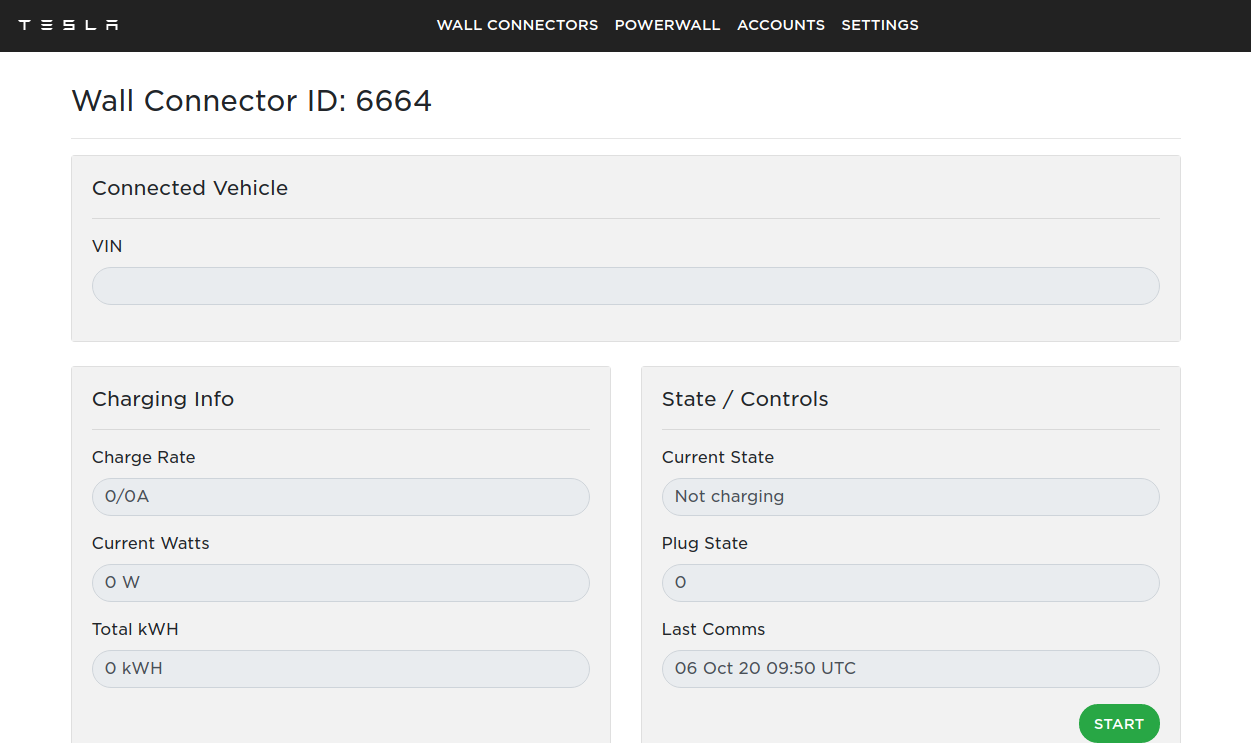
Task: Select the Charge Rate field showing 0/0A
Action: [x=341, y=497]
